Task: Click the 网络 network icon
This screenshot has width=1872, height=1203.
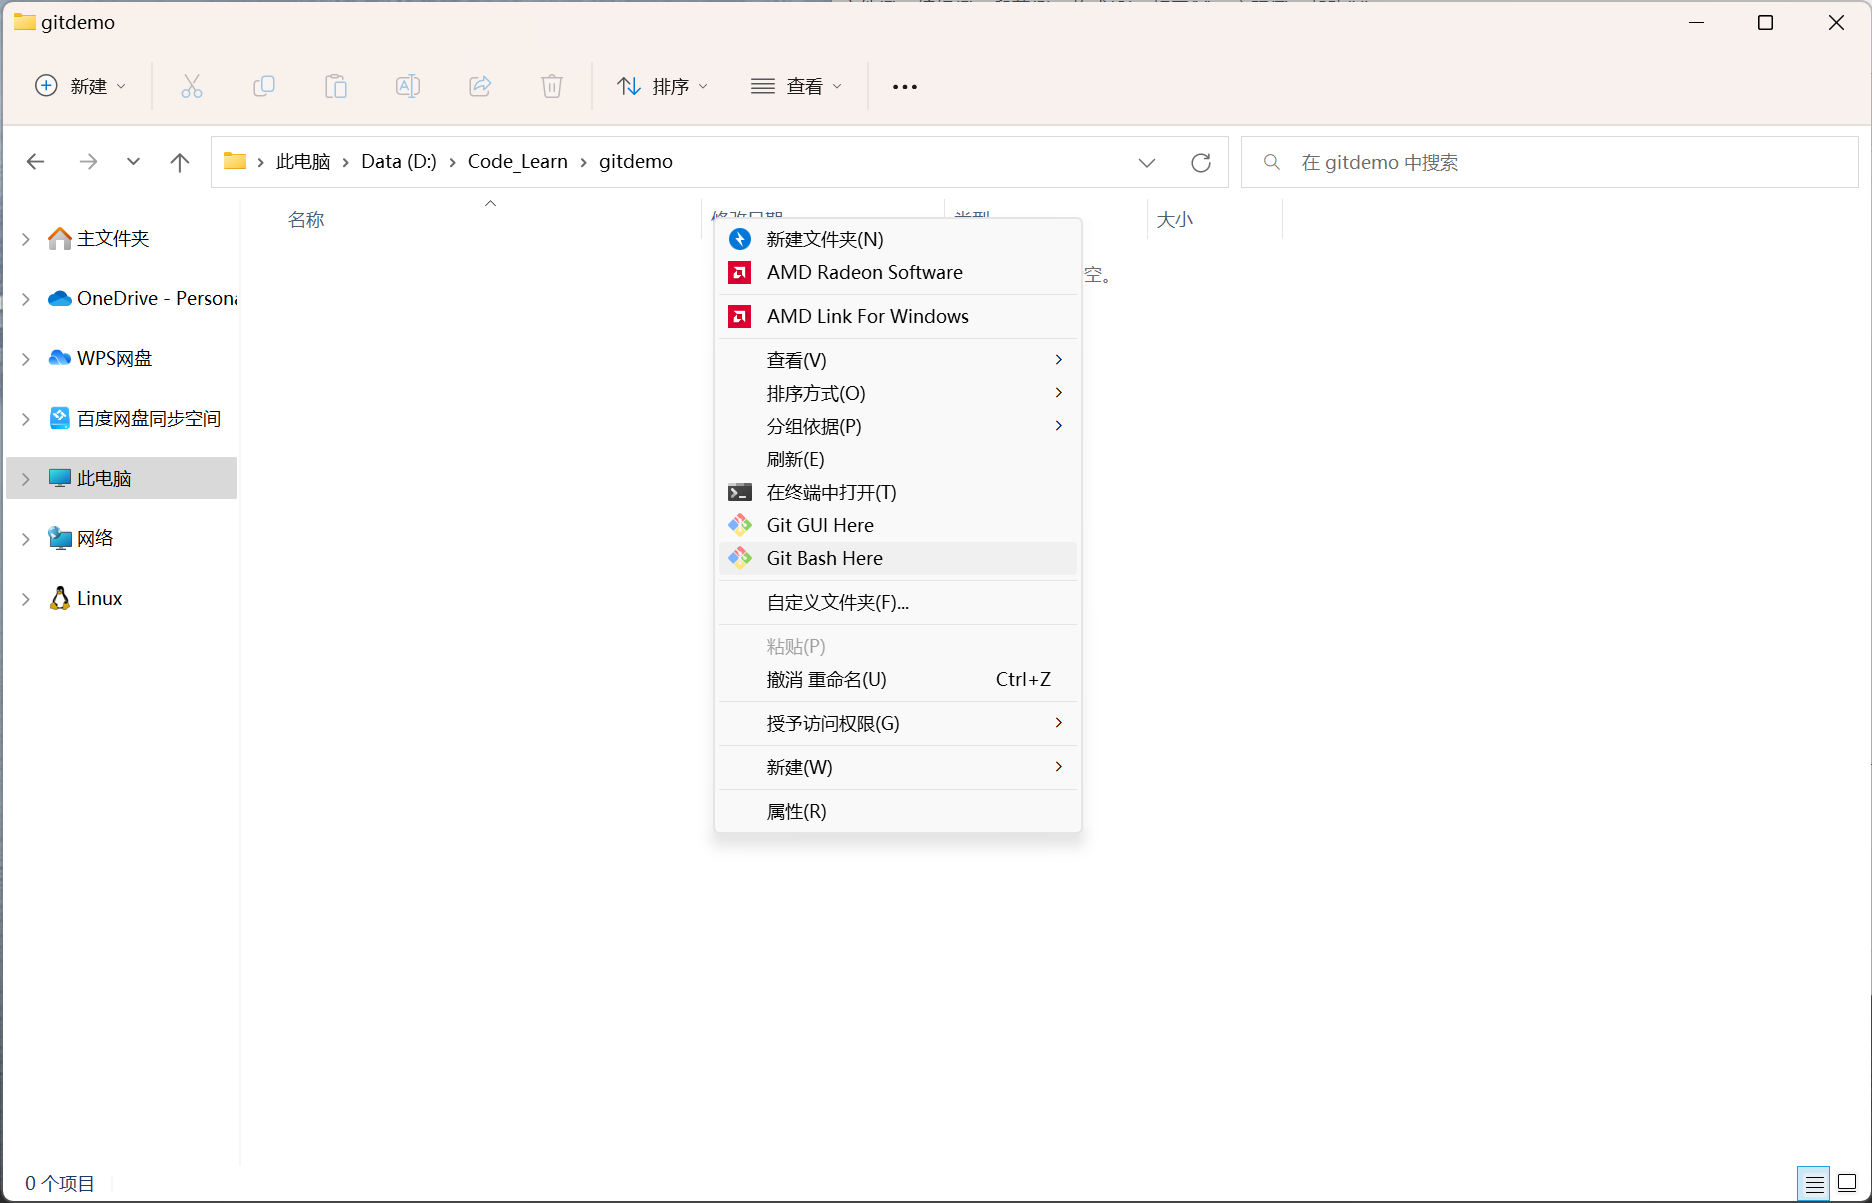Action: pyautogui.click(x=60, y=538)
